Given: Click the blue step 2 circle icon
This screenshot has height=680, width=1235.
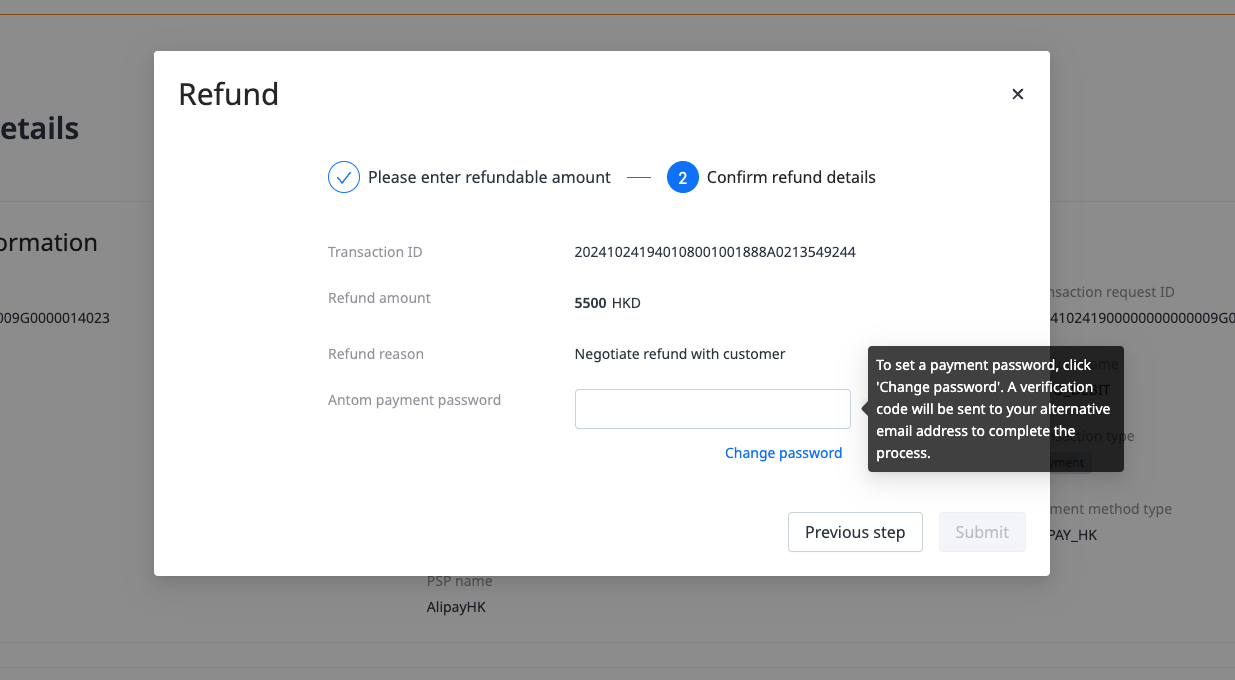Looking at the screenshot, I should [x=682, y=177].
